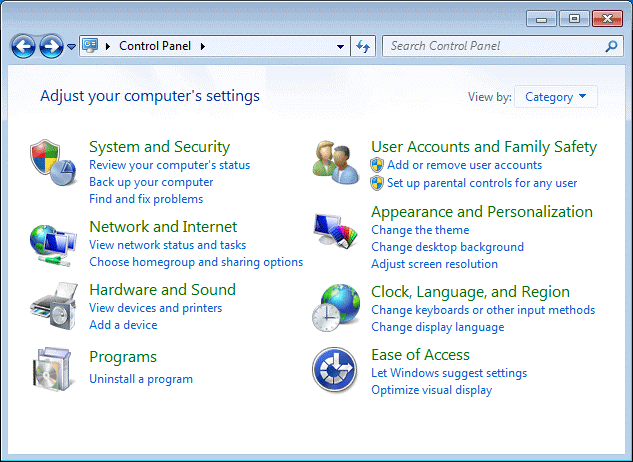Select the Add a device link

pos(123,325)
